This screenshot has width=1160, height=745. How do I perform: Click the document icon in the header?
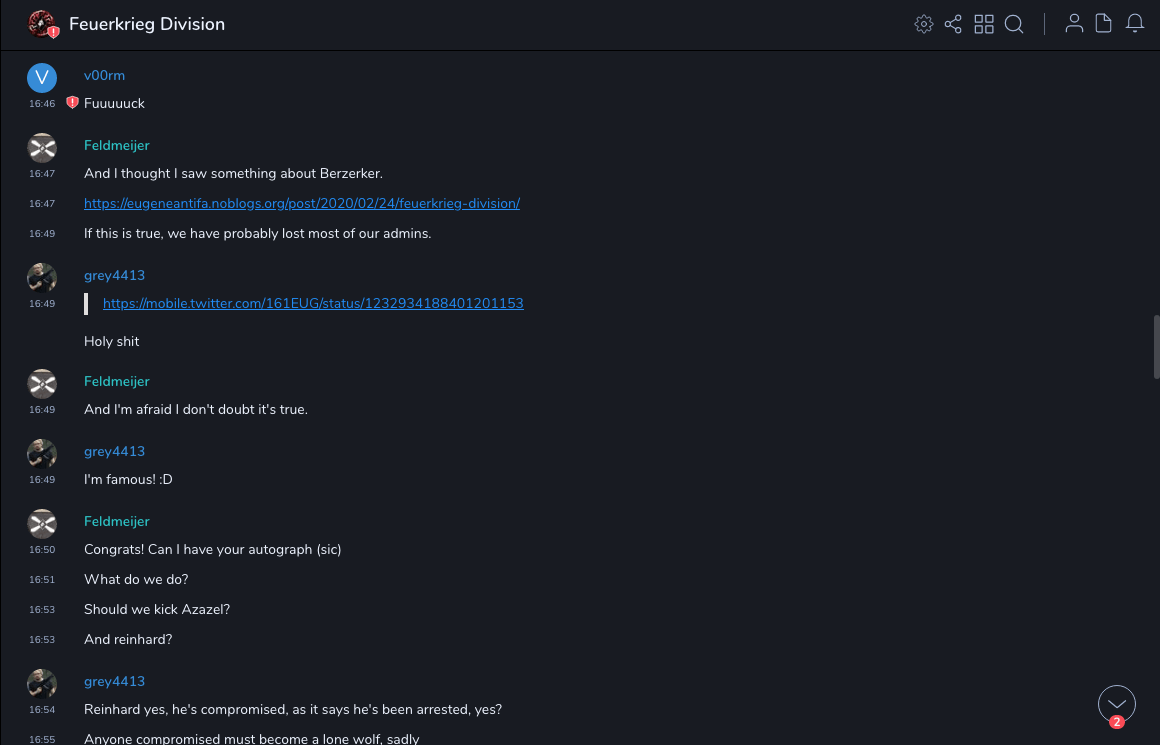click(x=1104, y=24)
